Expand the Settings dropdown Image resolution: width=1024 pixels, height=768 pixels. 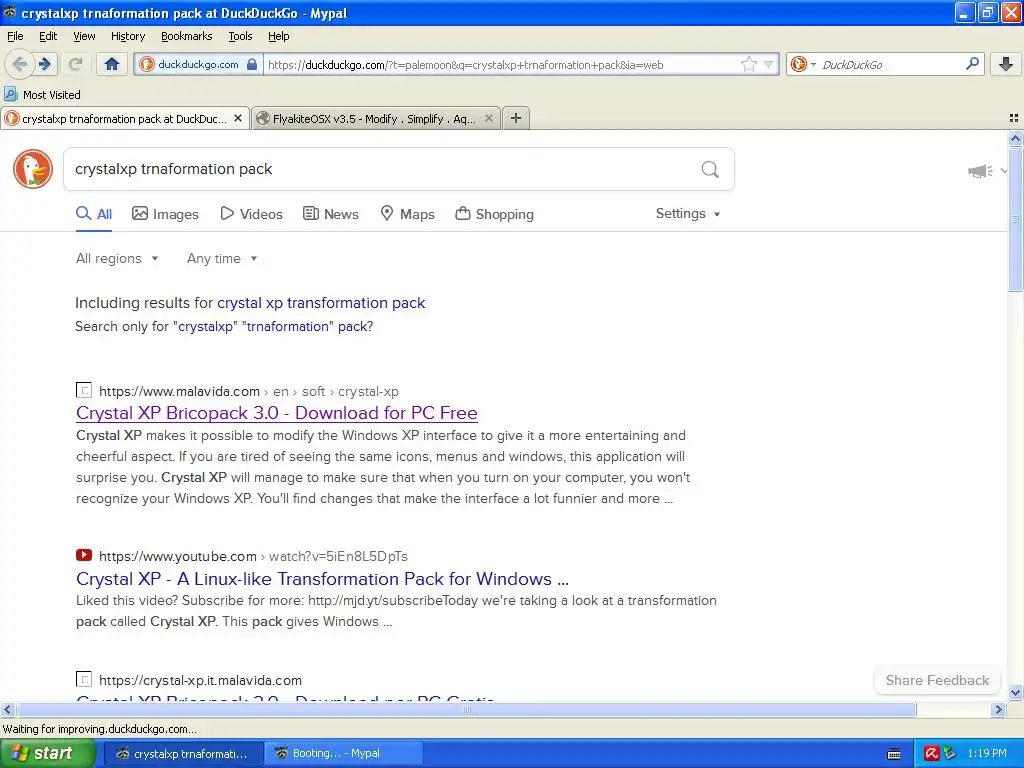688,214
